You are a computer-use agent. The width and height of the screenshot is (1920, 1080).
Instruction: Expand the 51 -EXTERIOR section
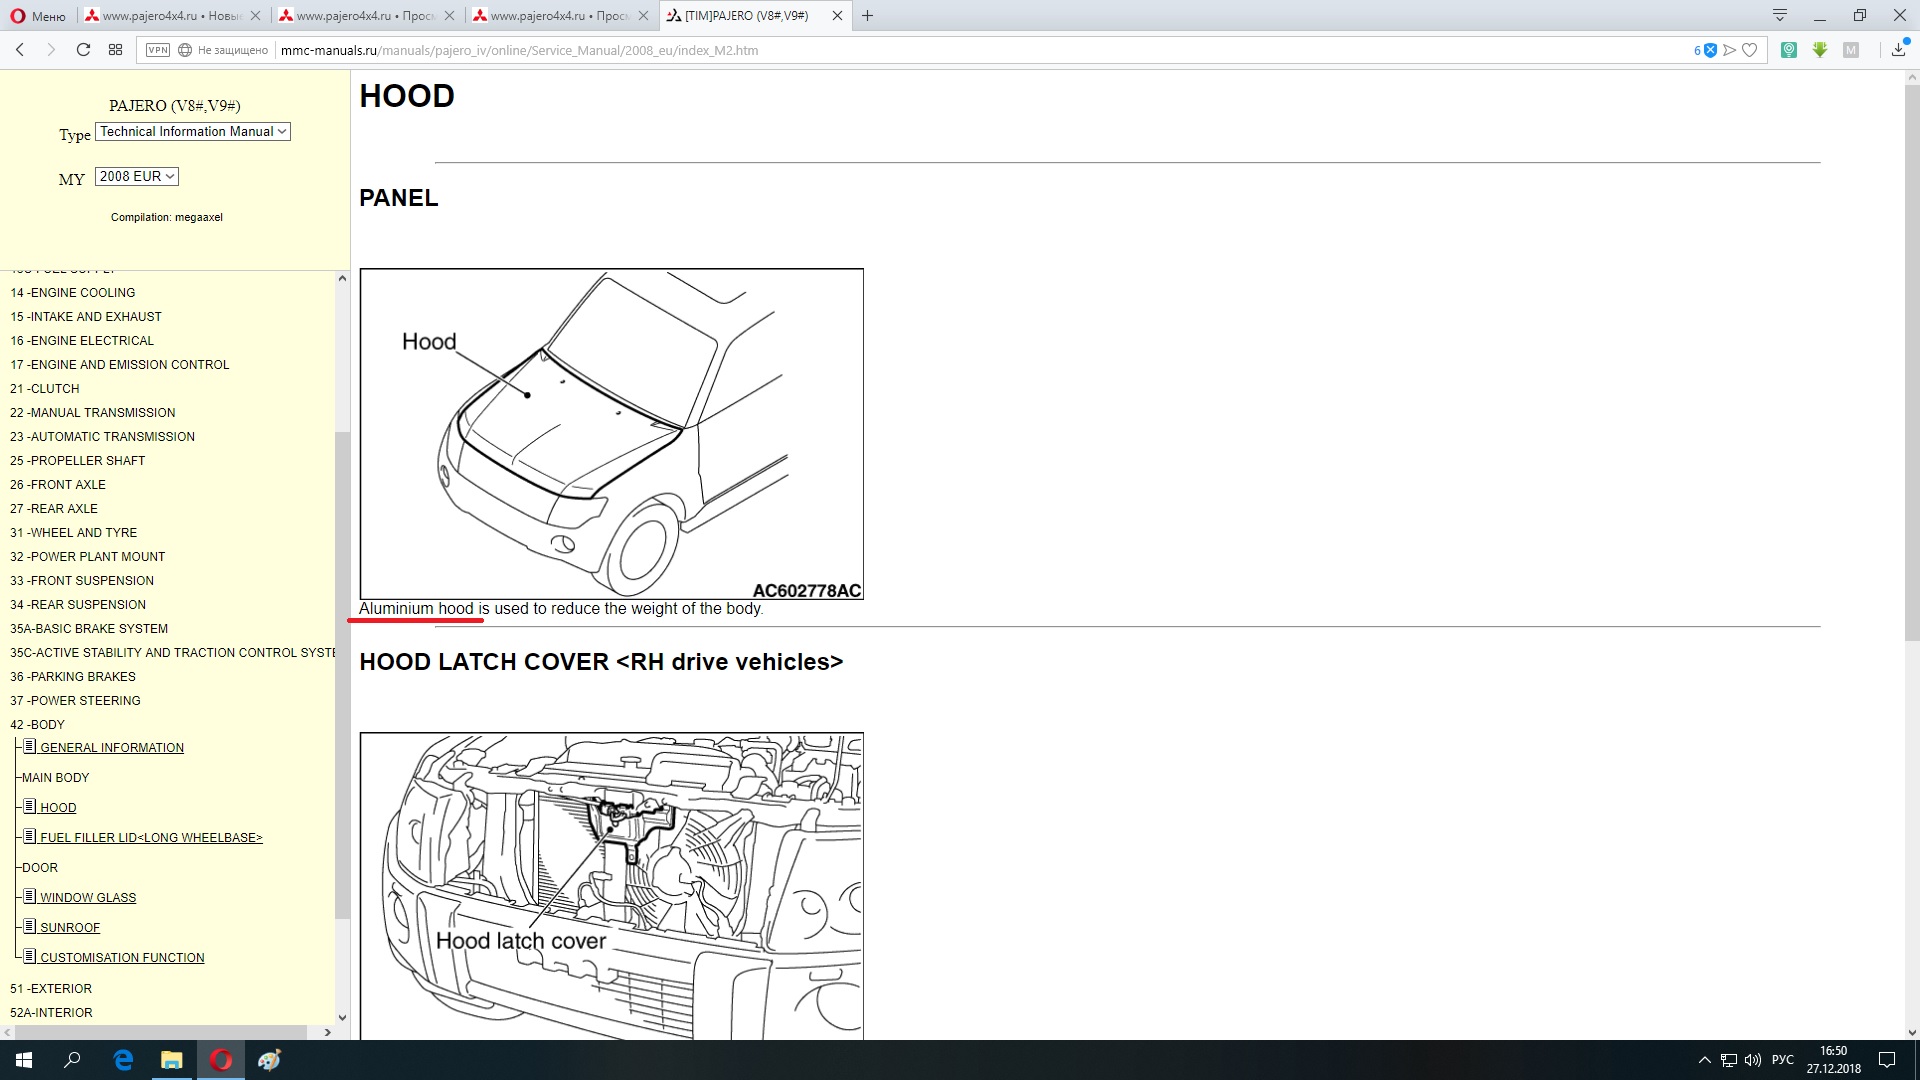[51, 988]
